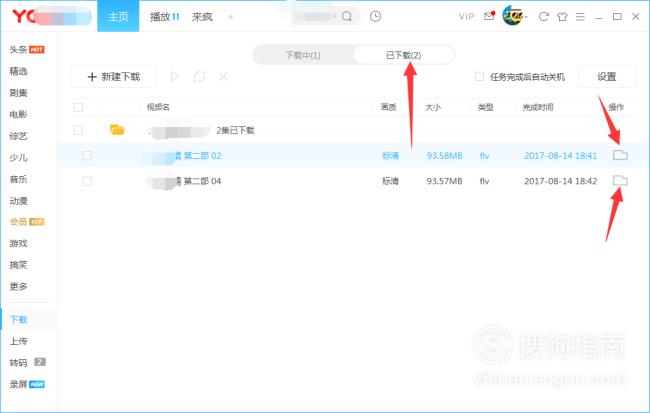Image resolution: width=650 pixels, height=413 pixels.
Task: Open the search magnifier icon
Action: coord(347,16)
